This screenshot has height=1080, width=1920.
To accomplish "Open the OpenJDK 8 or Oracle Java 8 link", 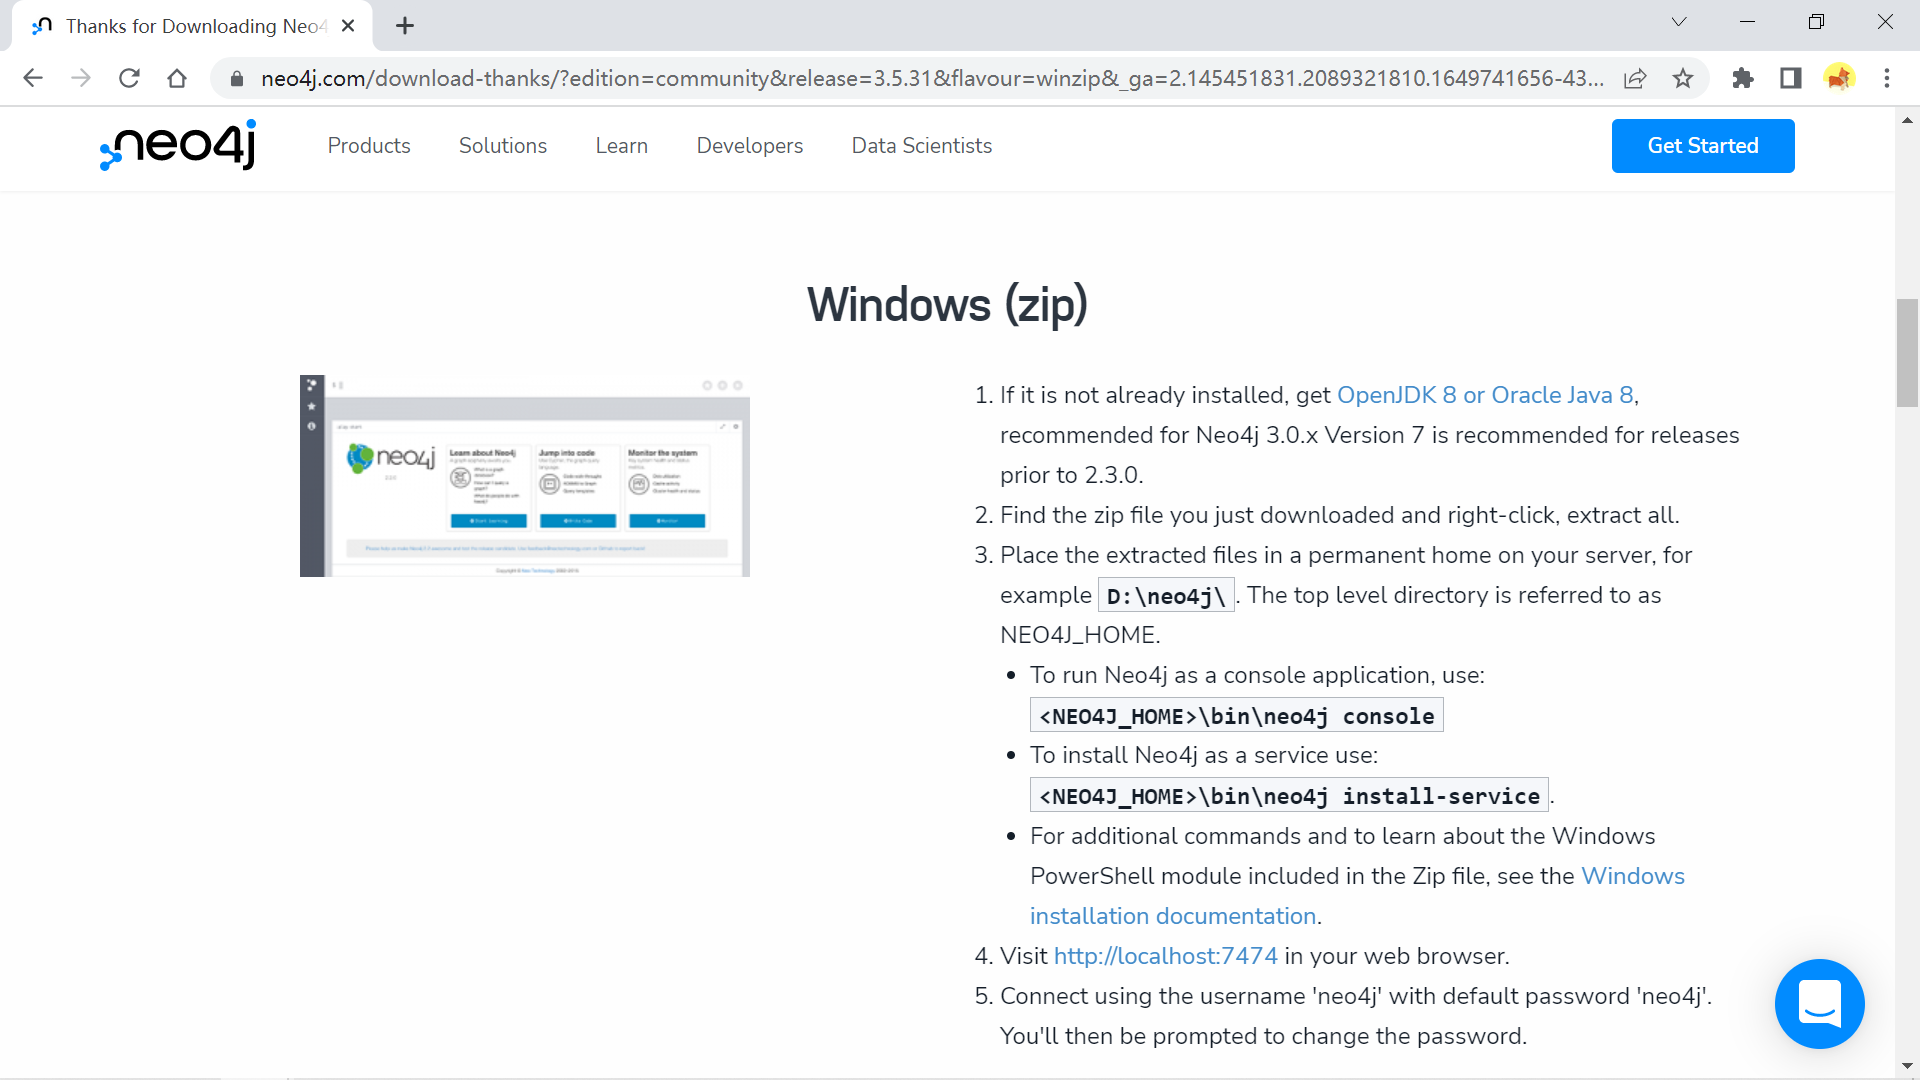I will pyautogui.click(x=1485, y=395).
